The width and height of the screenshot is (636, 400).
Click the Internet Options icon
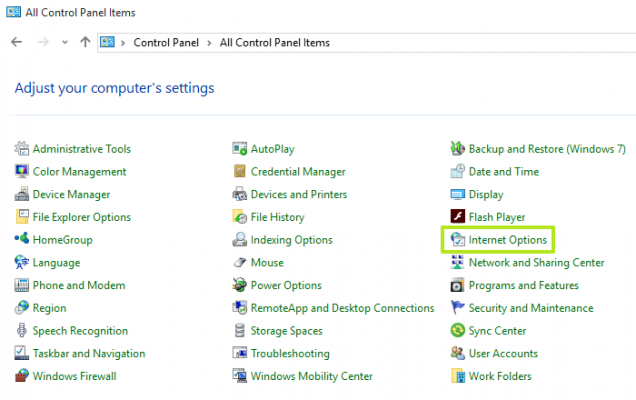coord(458,240)
